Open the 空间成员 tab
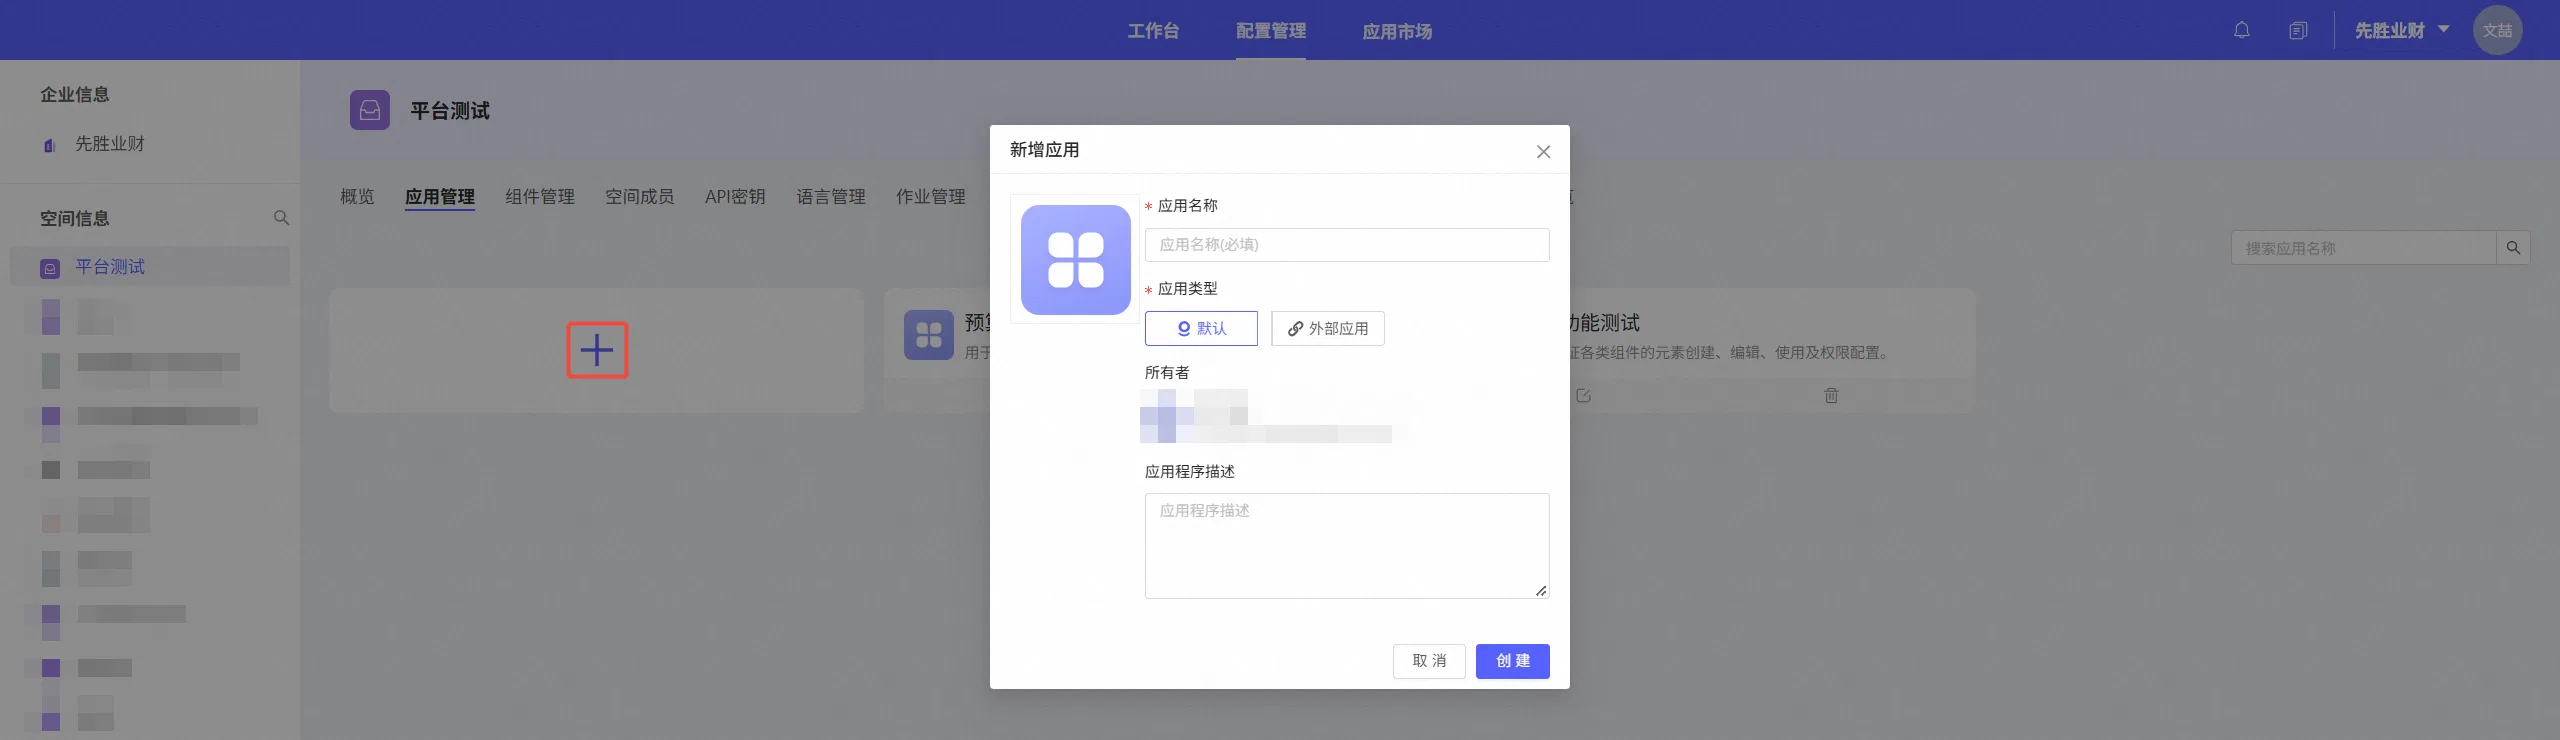This screenshot has width=2560, height=740. (x=640, y=197)
